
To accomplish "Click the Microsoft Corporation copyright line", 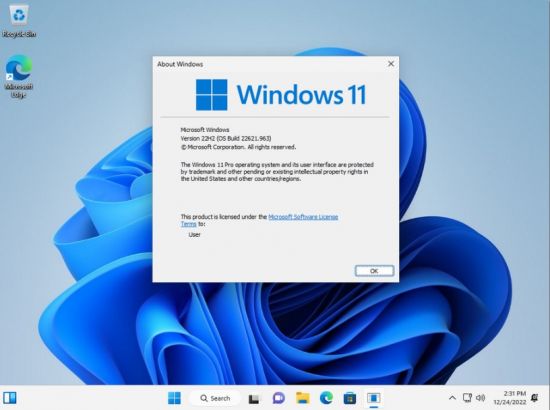I will tap(239, 147).
